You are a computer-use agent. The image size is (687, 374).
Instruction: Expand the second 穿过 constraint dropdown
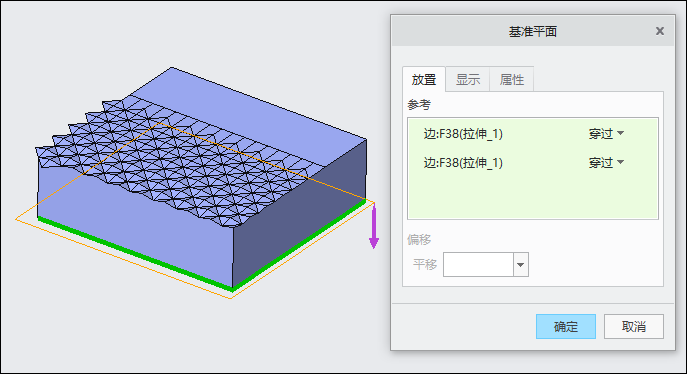(x=606, y=163)
